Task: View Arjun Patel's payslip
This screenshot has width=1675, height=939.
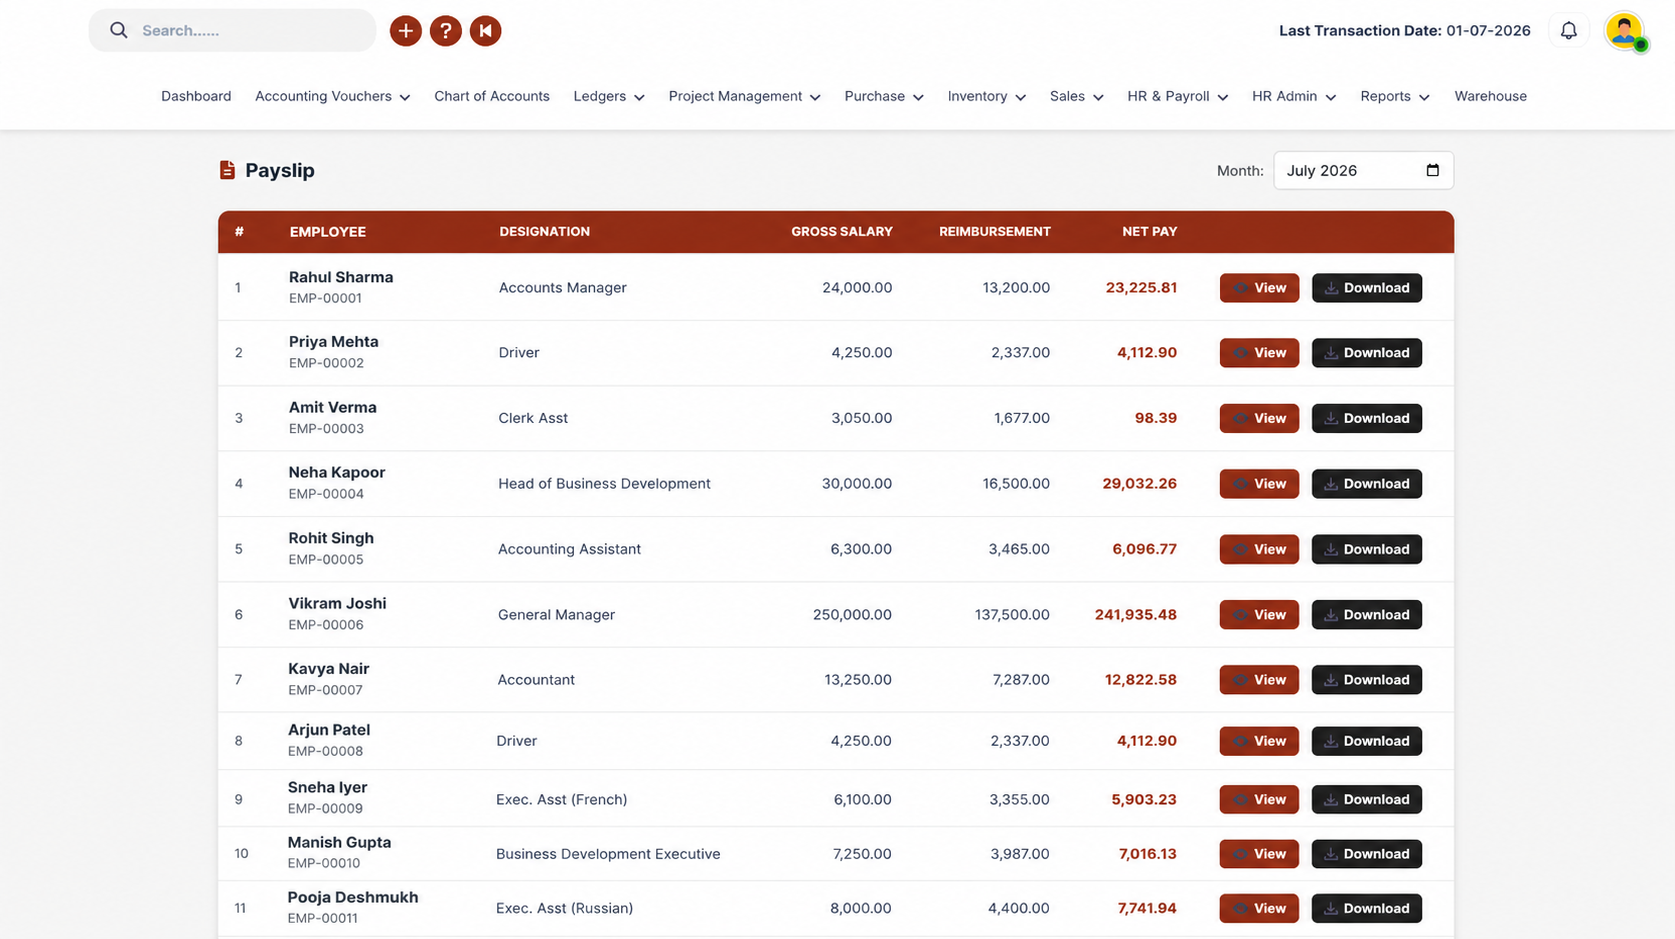Action: coord(1259,741)
